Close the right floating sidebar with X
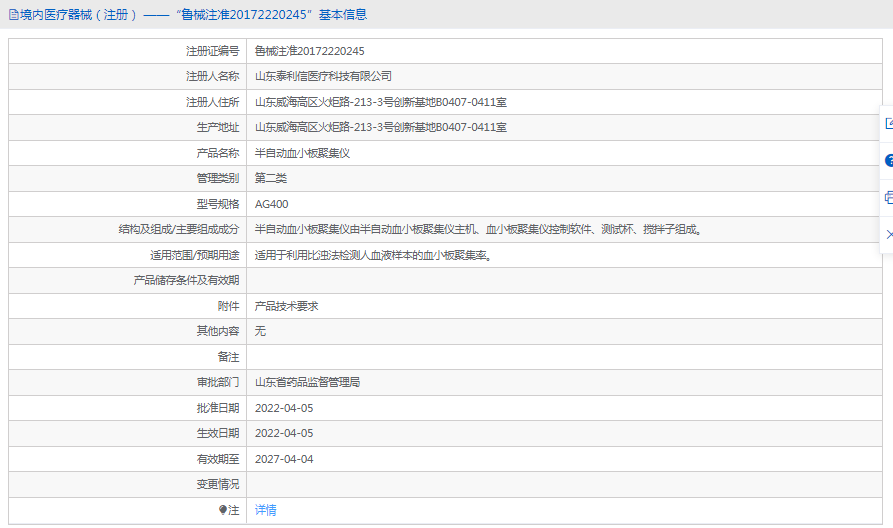The image size is (893, 528). tap(890, 234)
